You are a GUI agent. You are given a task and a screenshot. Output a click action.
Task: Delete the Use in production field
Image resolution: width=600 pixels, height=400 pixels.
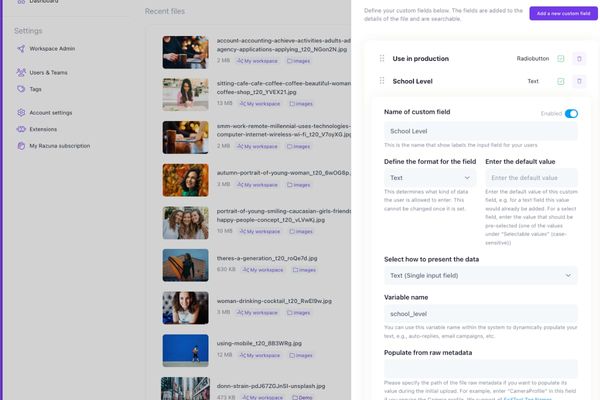(579, 59)
